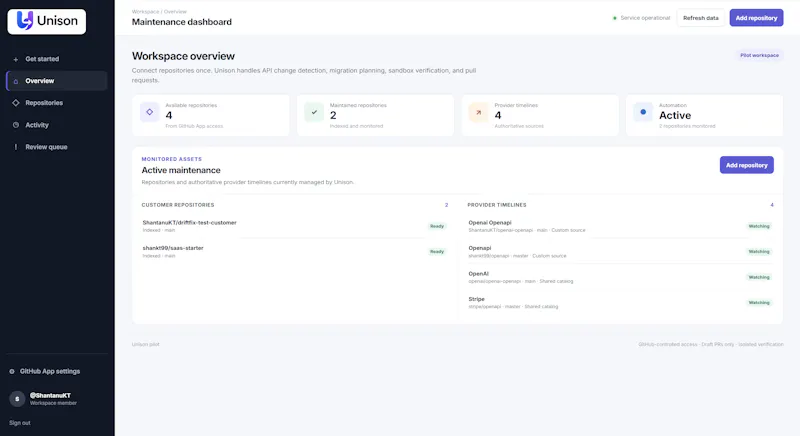Click Watching badge for Stripe
800x436 pixels.
coord(759,302)
